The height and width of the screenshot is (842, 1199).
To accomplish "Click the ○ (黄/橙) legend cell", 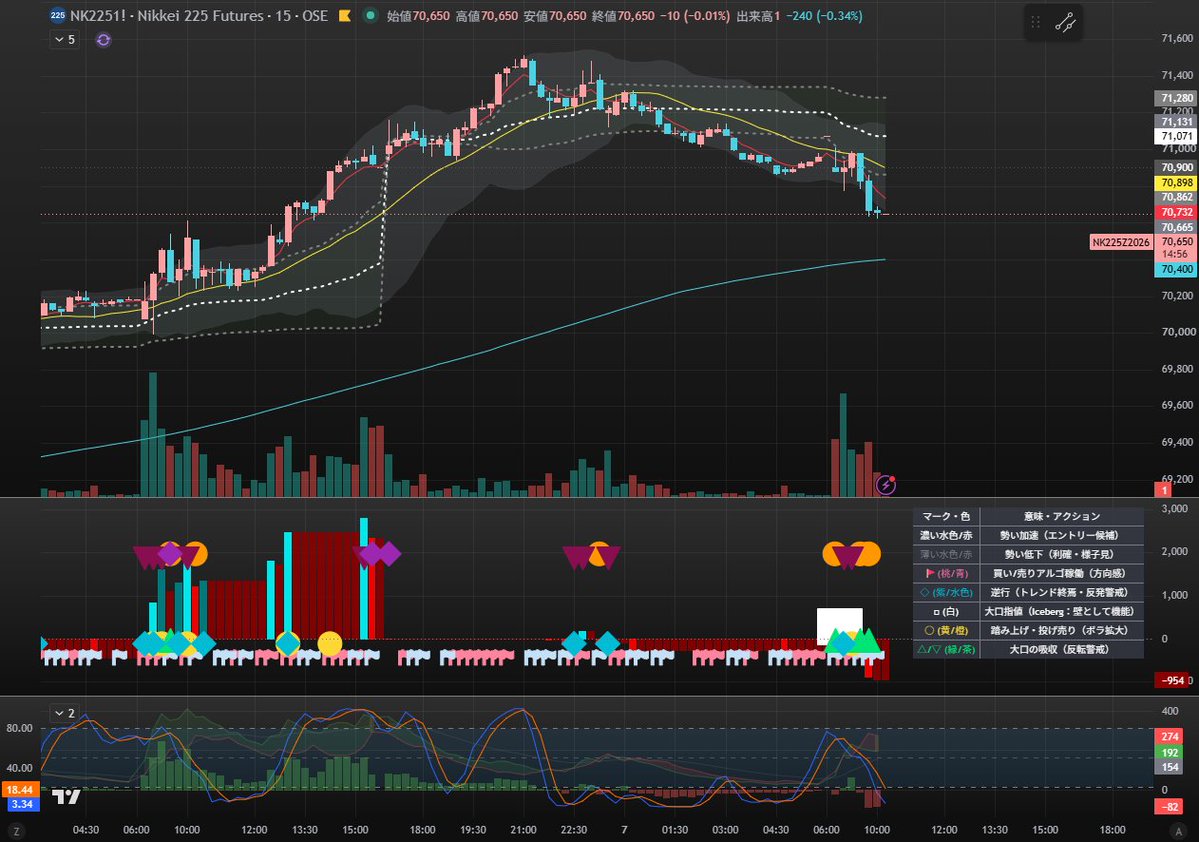I will point(946,631).
